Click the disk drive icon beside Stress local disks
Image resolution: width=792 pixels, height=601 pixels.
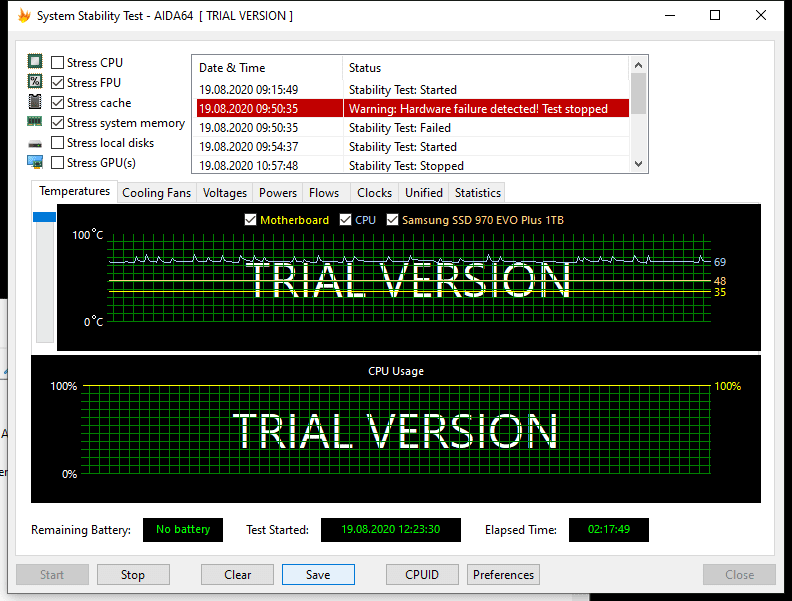point(35,144)
